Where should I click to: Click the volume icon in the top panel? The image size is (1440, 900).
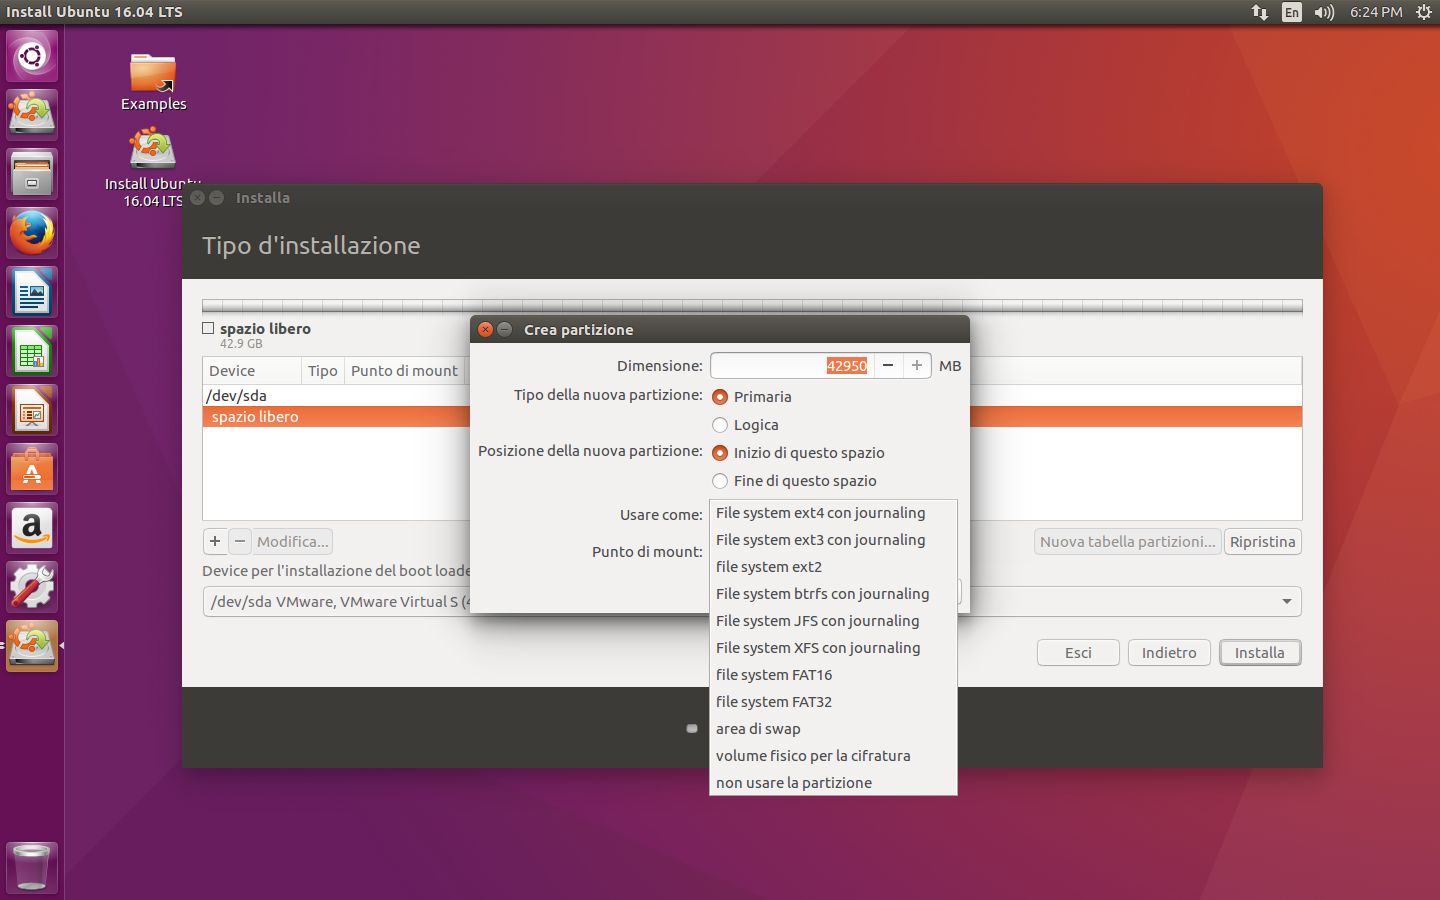point(1323,12)
